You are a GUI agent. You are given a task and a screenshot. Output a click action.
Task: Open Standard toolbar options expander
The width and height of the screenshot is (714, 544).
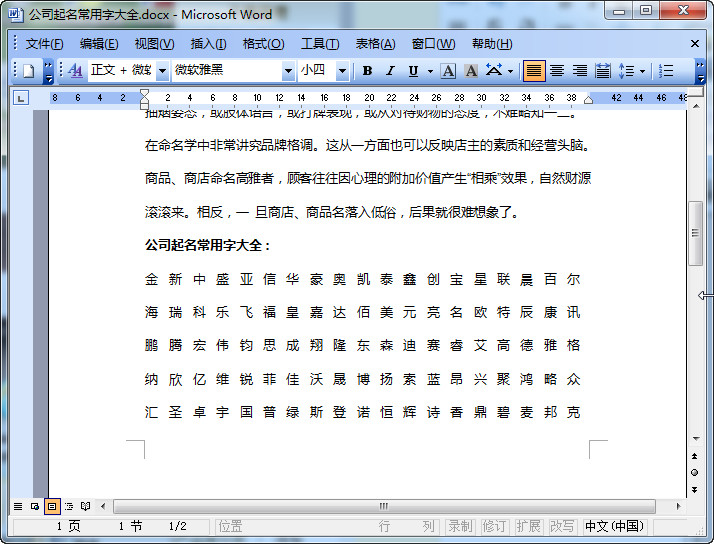(48, 71)
